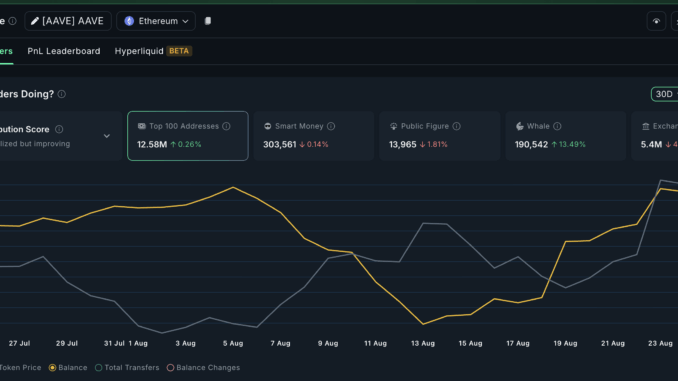Screen dimensions: 678x381
Task: Open the Ethereum network dropdown
Action: (x=156, y=21)
